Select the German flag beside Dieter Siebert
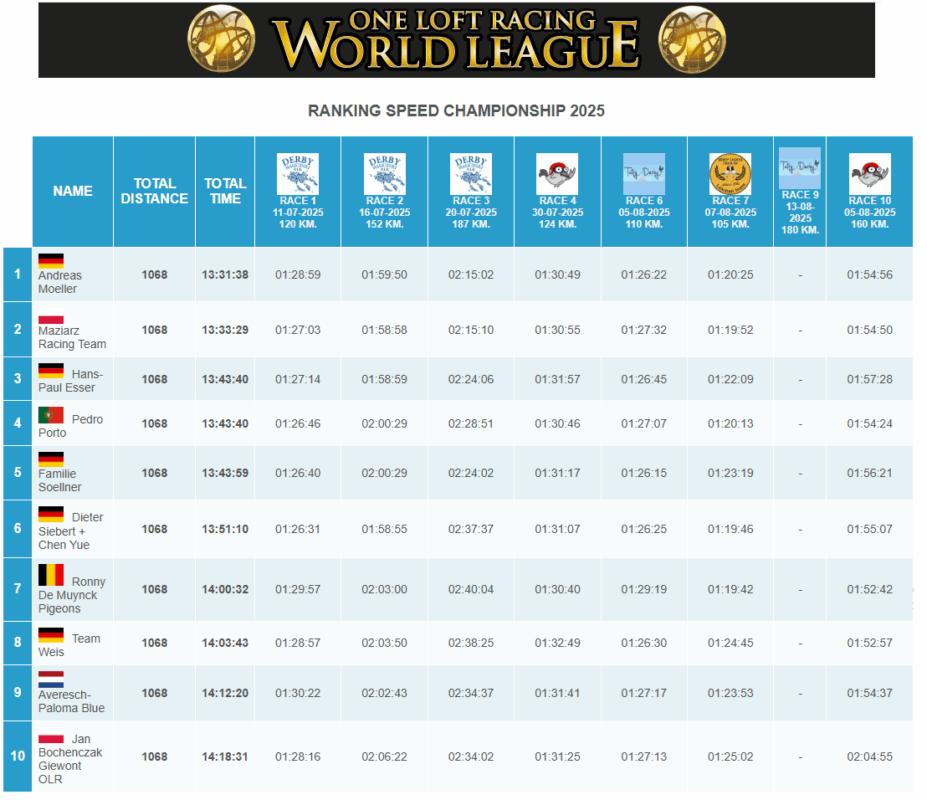 click(51, 514)
